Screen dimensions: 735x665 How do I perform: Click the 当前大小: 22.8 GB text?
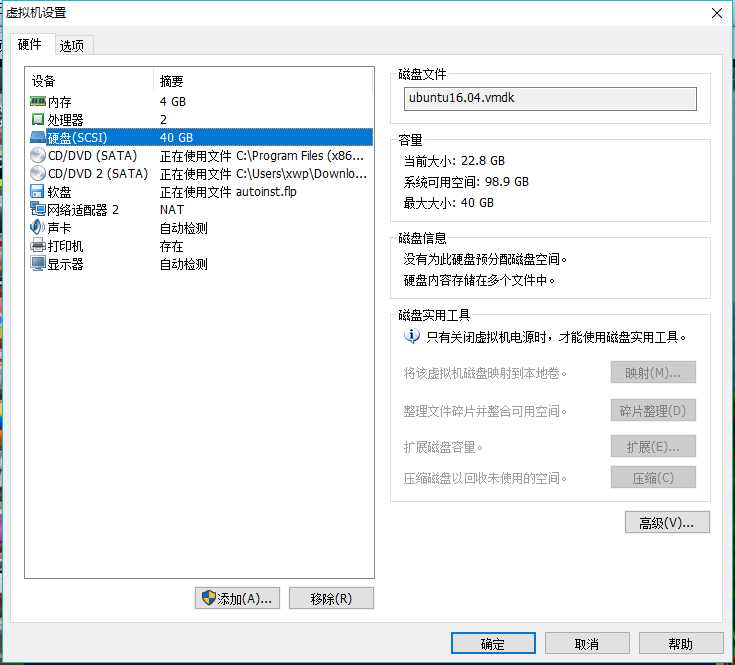[454, 161]
